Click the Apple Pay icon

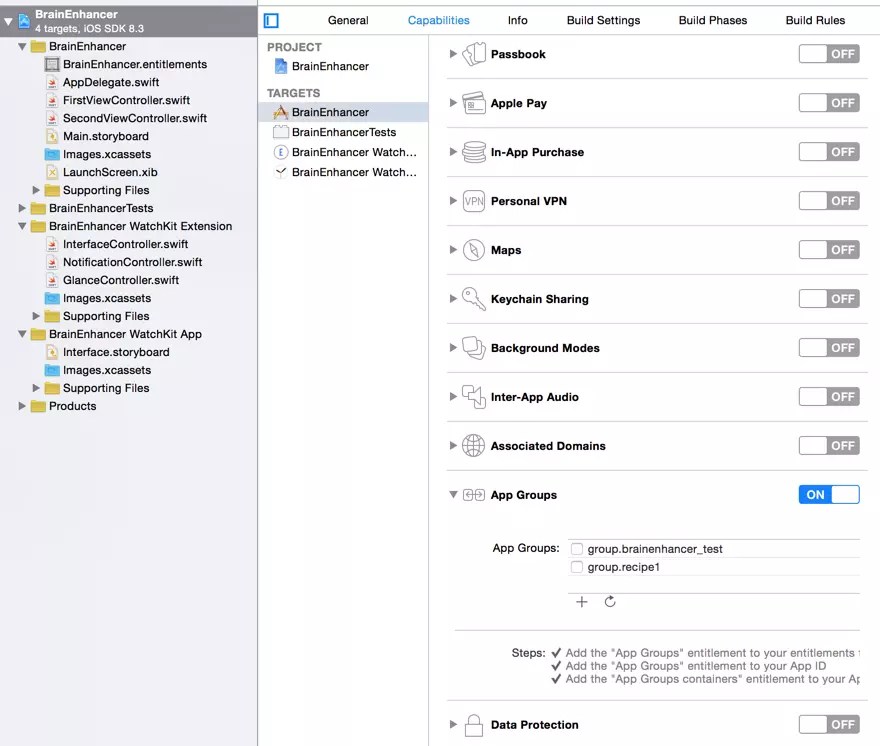point(471,103)
